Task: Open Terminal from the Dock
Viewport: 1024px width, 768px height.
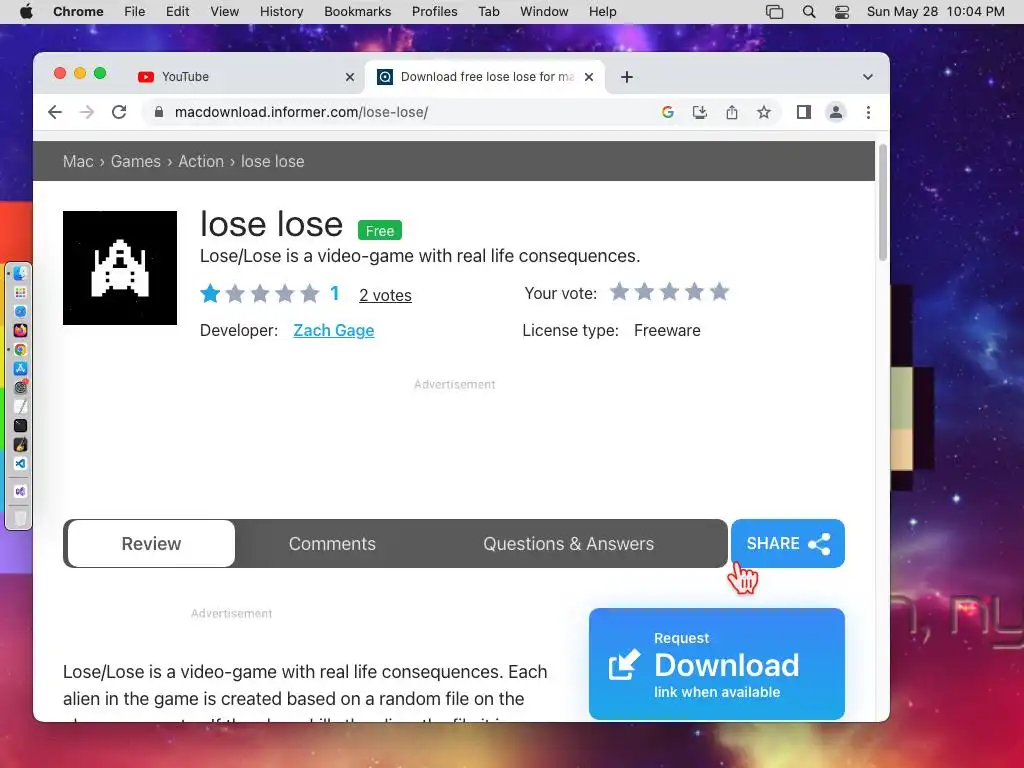Action: tap(20, 426)
